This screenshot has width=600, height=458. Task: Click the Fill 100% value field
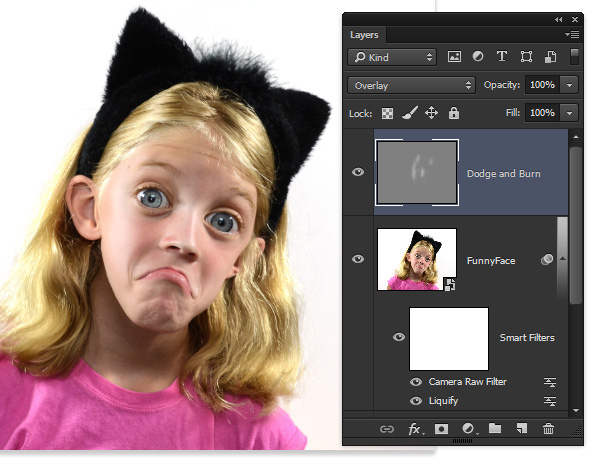542,113
